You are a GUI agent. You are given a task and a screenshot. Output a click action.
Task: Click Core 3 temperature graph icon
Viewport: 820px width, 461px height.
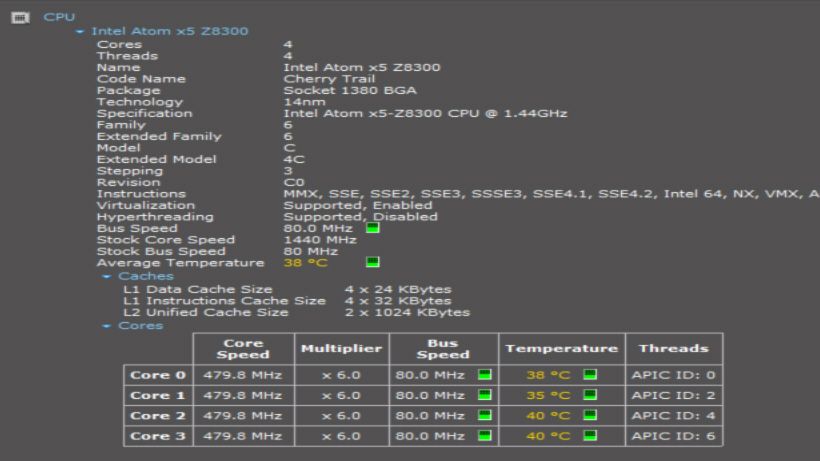[x=590, y=436]
